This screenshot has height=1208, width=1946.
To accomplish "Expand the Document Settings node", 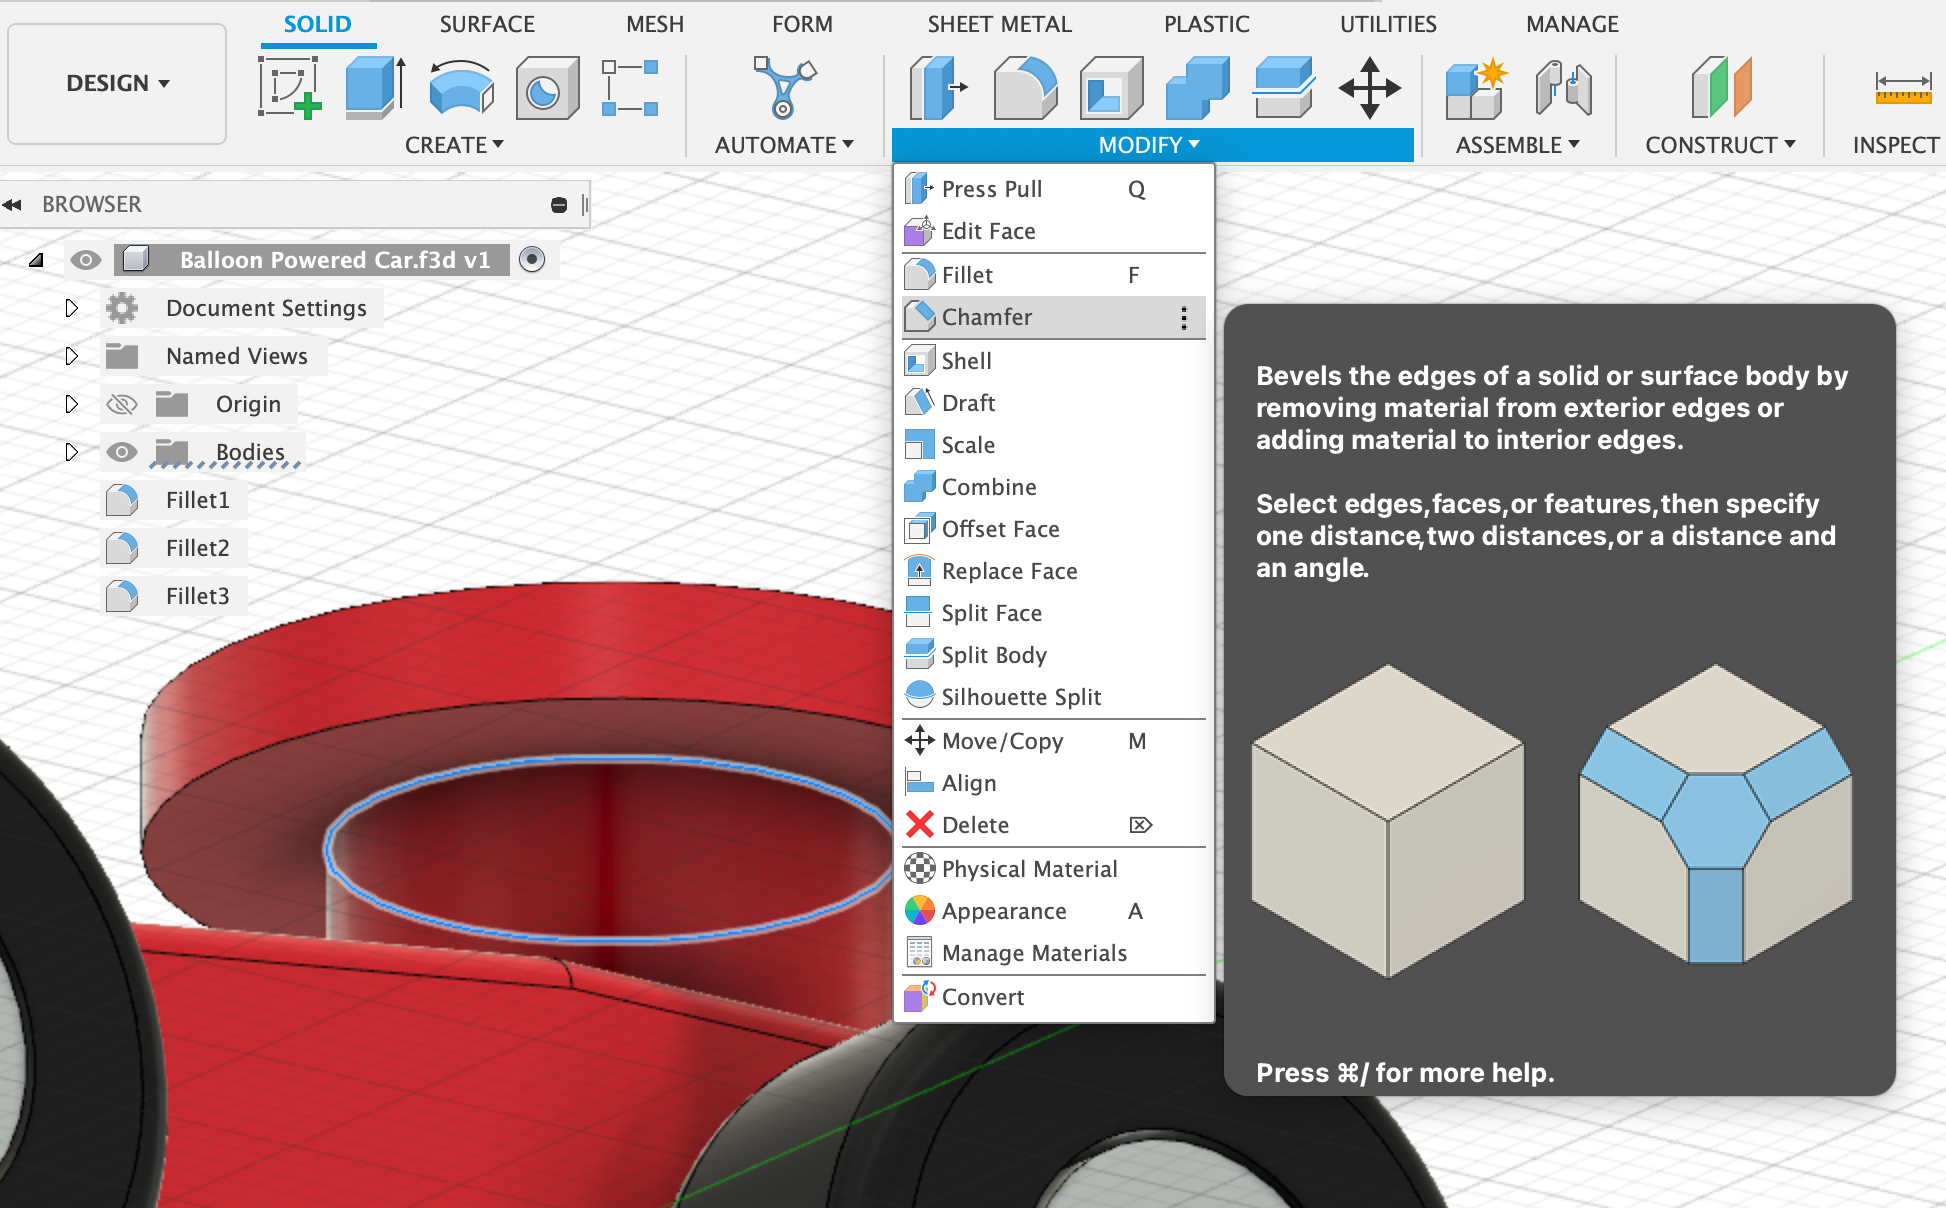I will coord(71,308).
